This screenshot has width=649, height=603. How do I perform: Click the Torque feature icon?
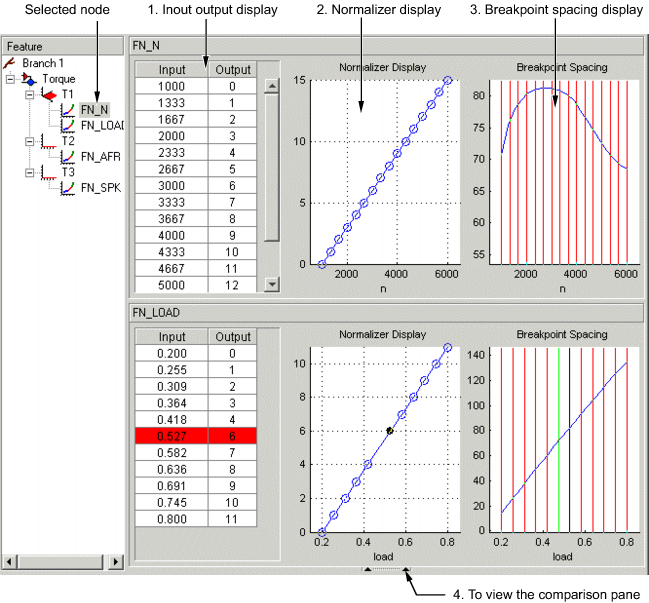click(x=29, y=79)
